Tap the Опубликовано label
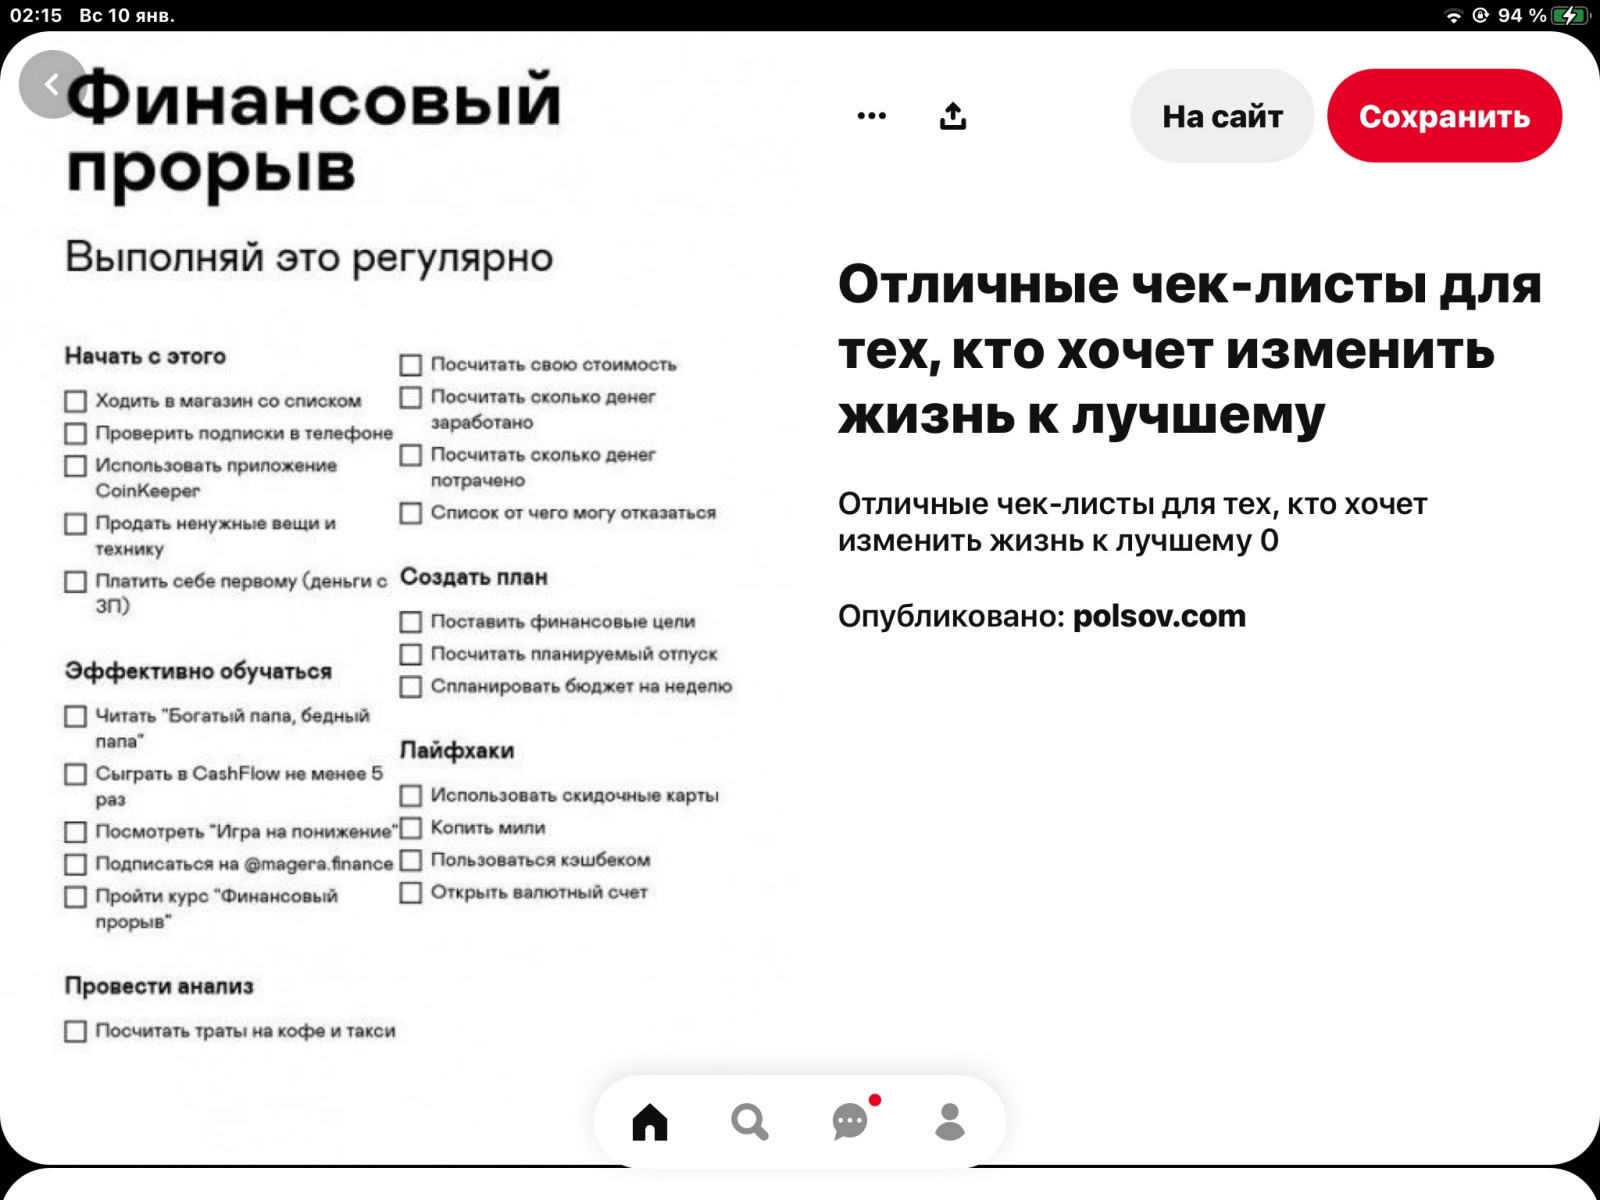Viewport: 1600px width, 1200px height. pos(951,616)
